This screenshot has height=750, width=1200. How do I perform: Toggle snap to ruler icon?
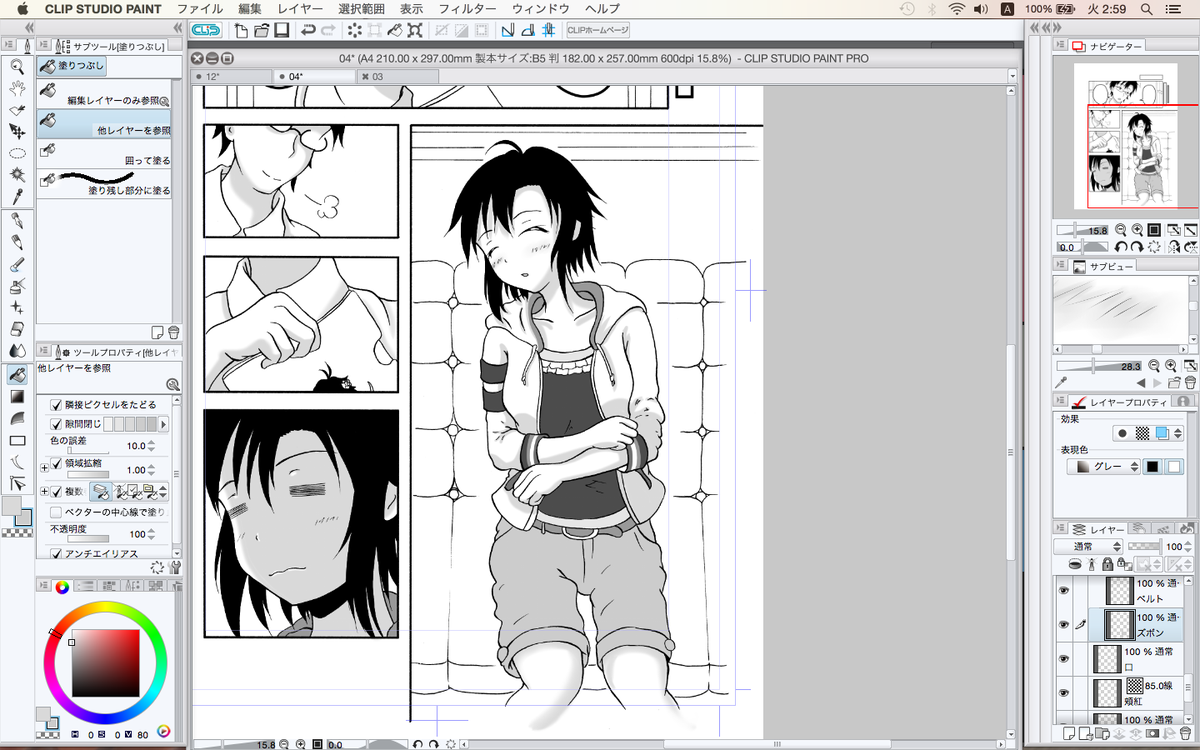point(508,30)
